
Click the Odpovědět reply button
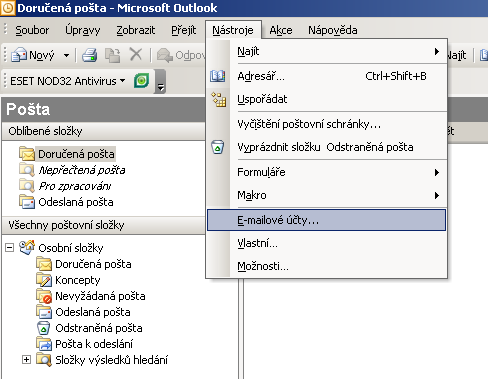(x=180, y=55)
